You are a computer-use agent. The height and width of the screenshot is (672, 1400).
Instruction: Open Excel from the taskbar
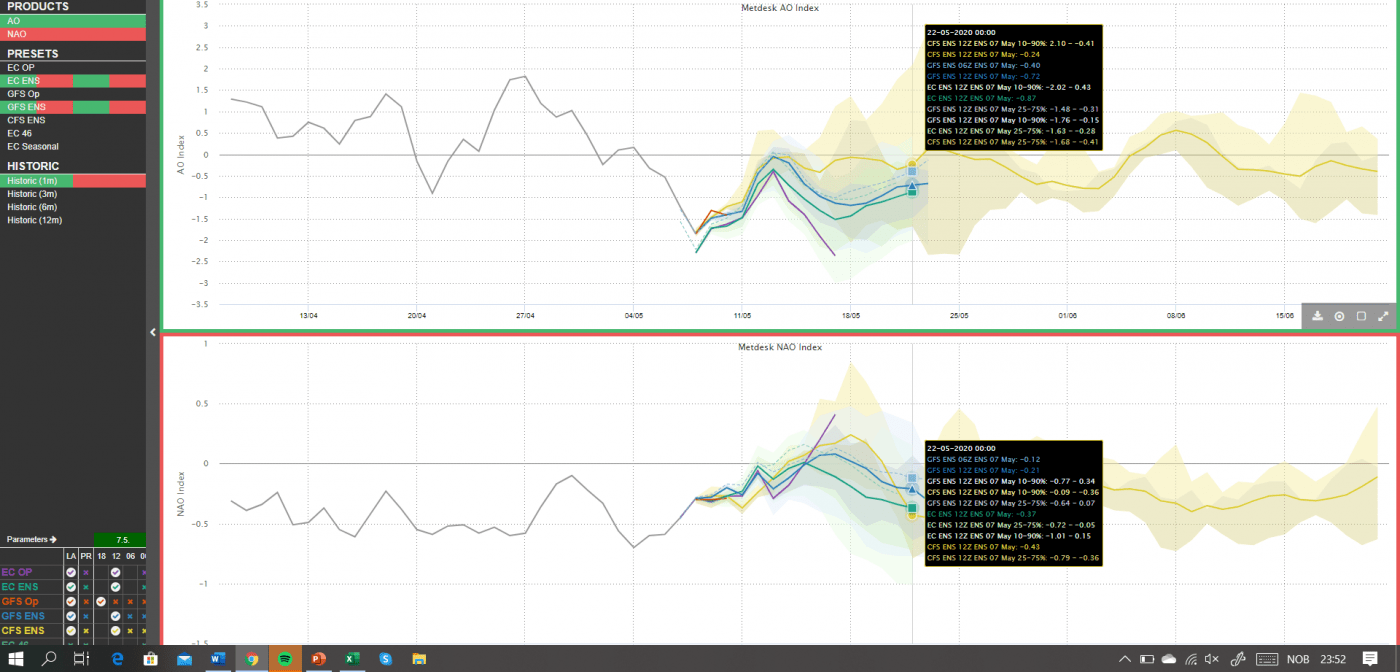click(x=352, y=659)
